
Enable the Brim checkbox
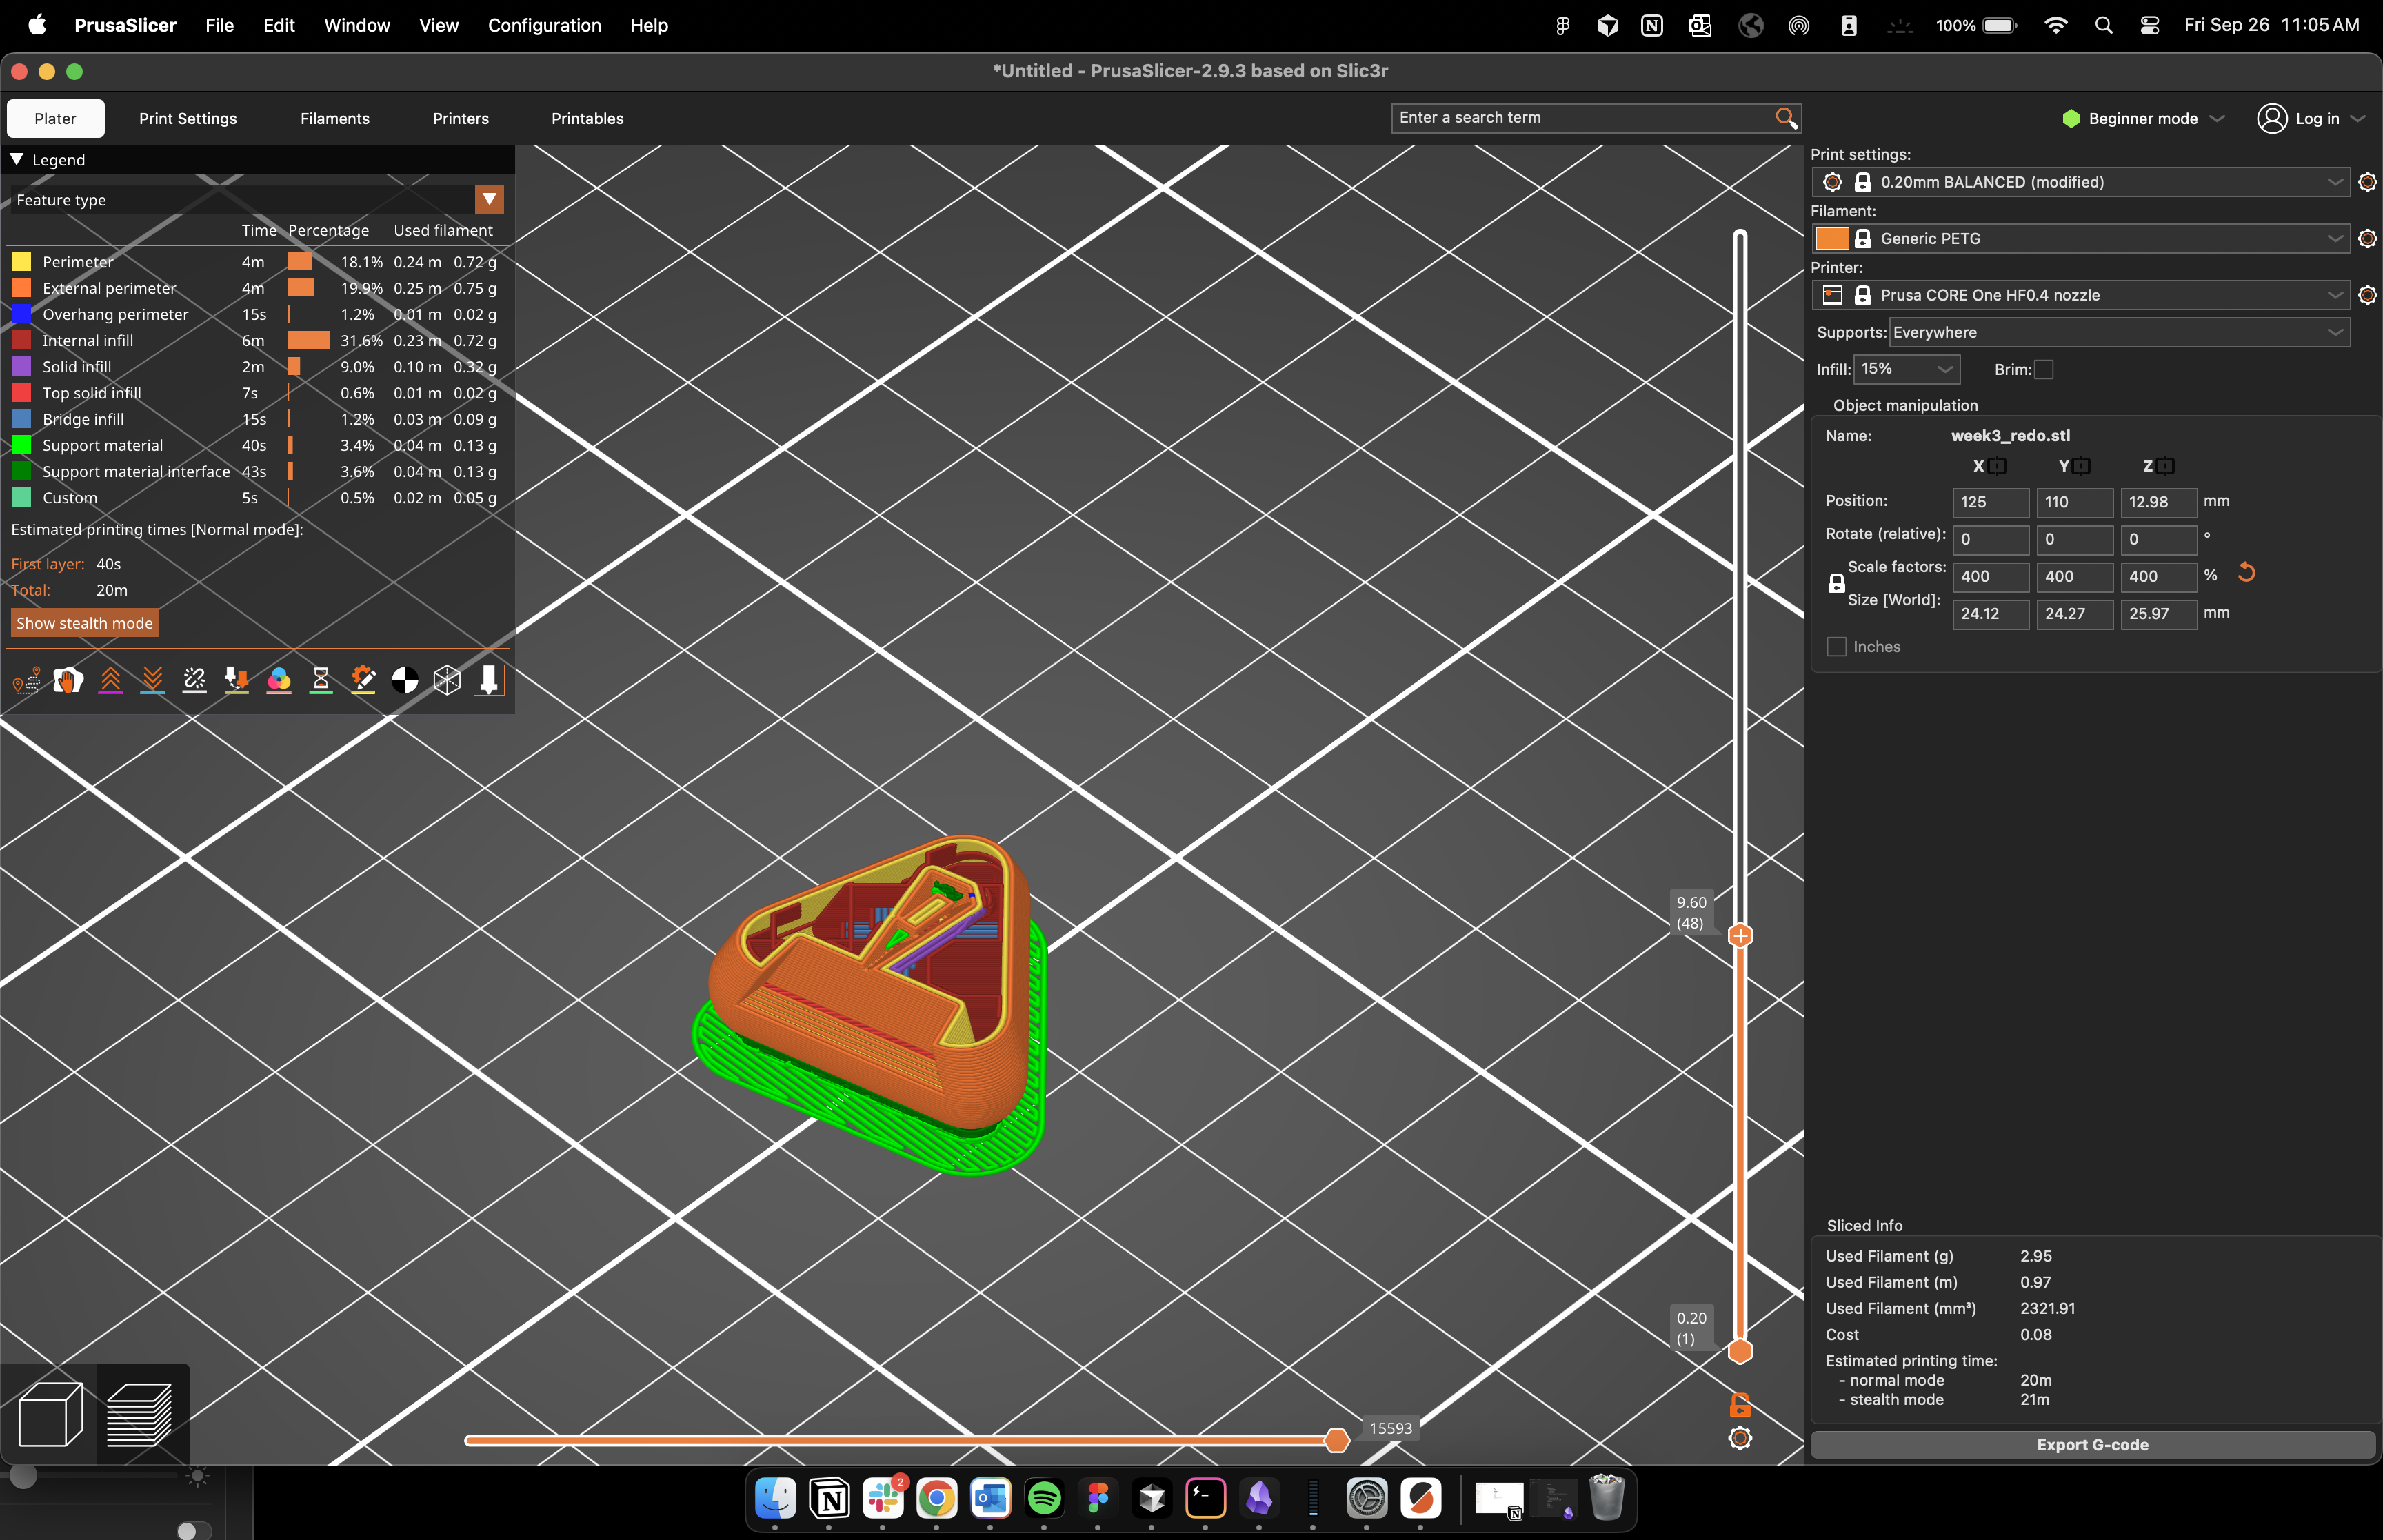tap(2044, 370)
